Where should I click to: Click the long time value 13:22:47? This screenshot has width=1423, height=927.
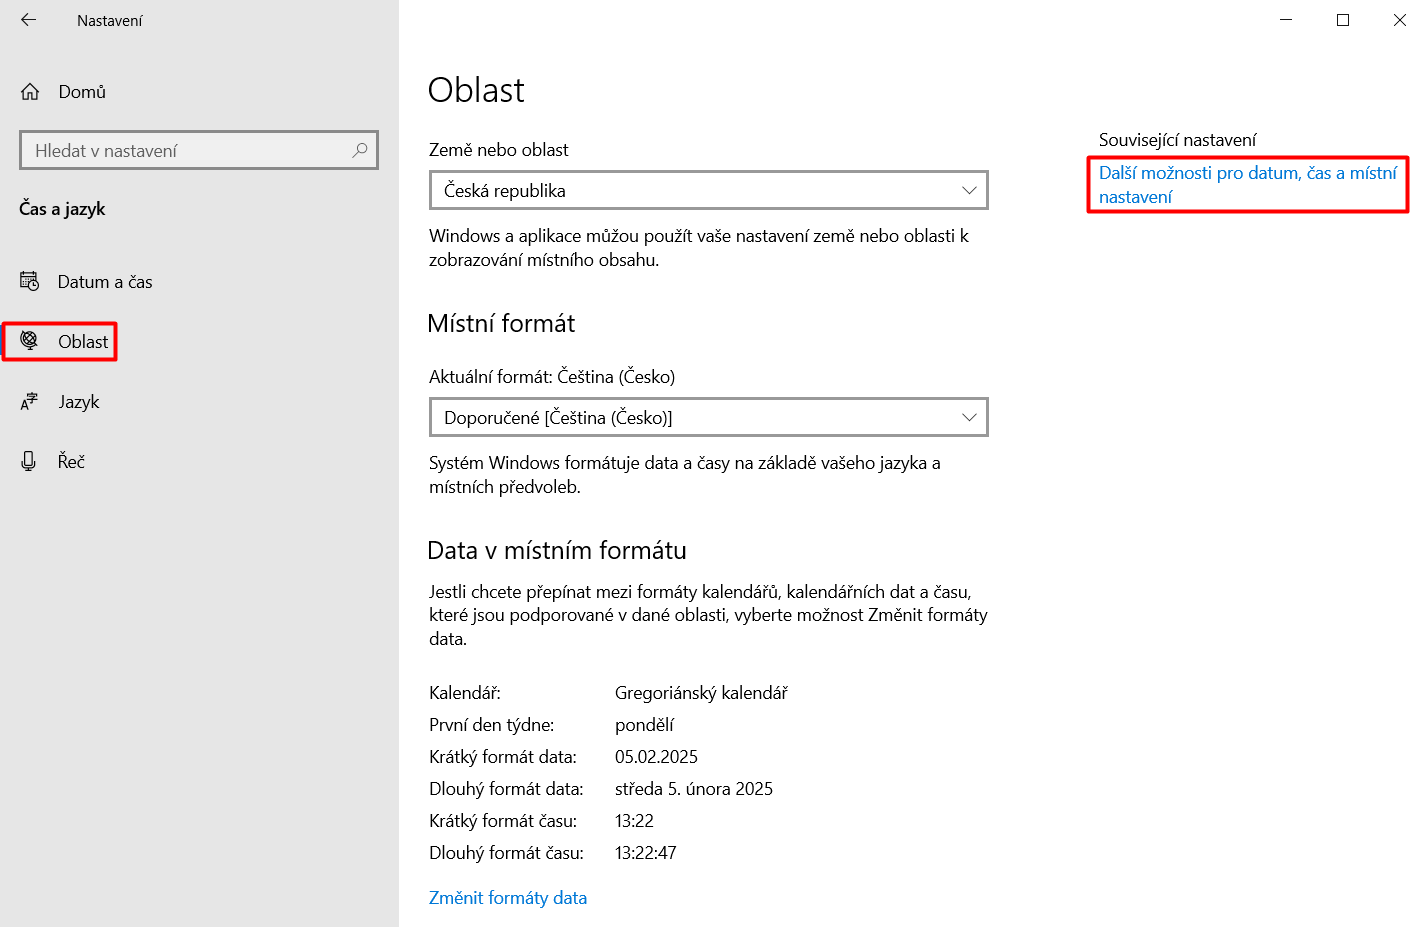646,853
